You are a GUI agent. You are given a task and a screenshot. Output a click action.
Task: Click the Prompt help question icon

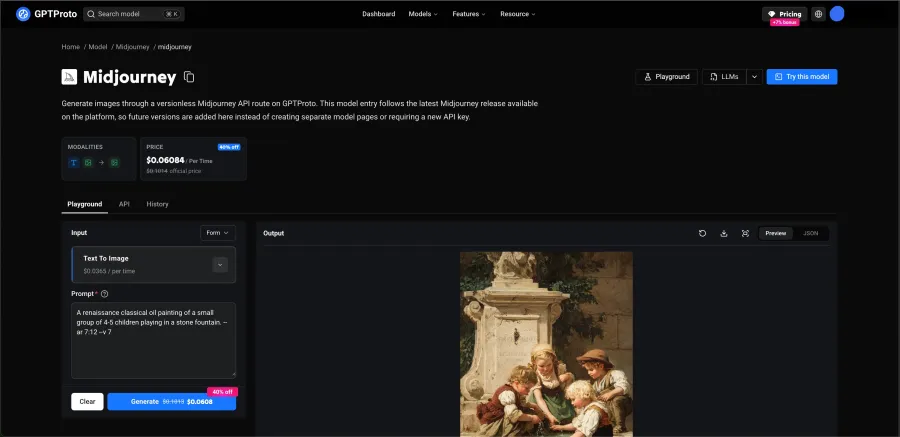(x=104, y=293)
